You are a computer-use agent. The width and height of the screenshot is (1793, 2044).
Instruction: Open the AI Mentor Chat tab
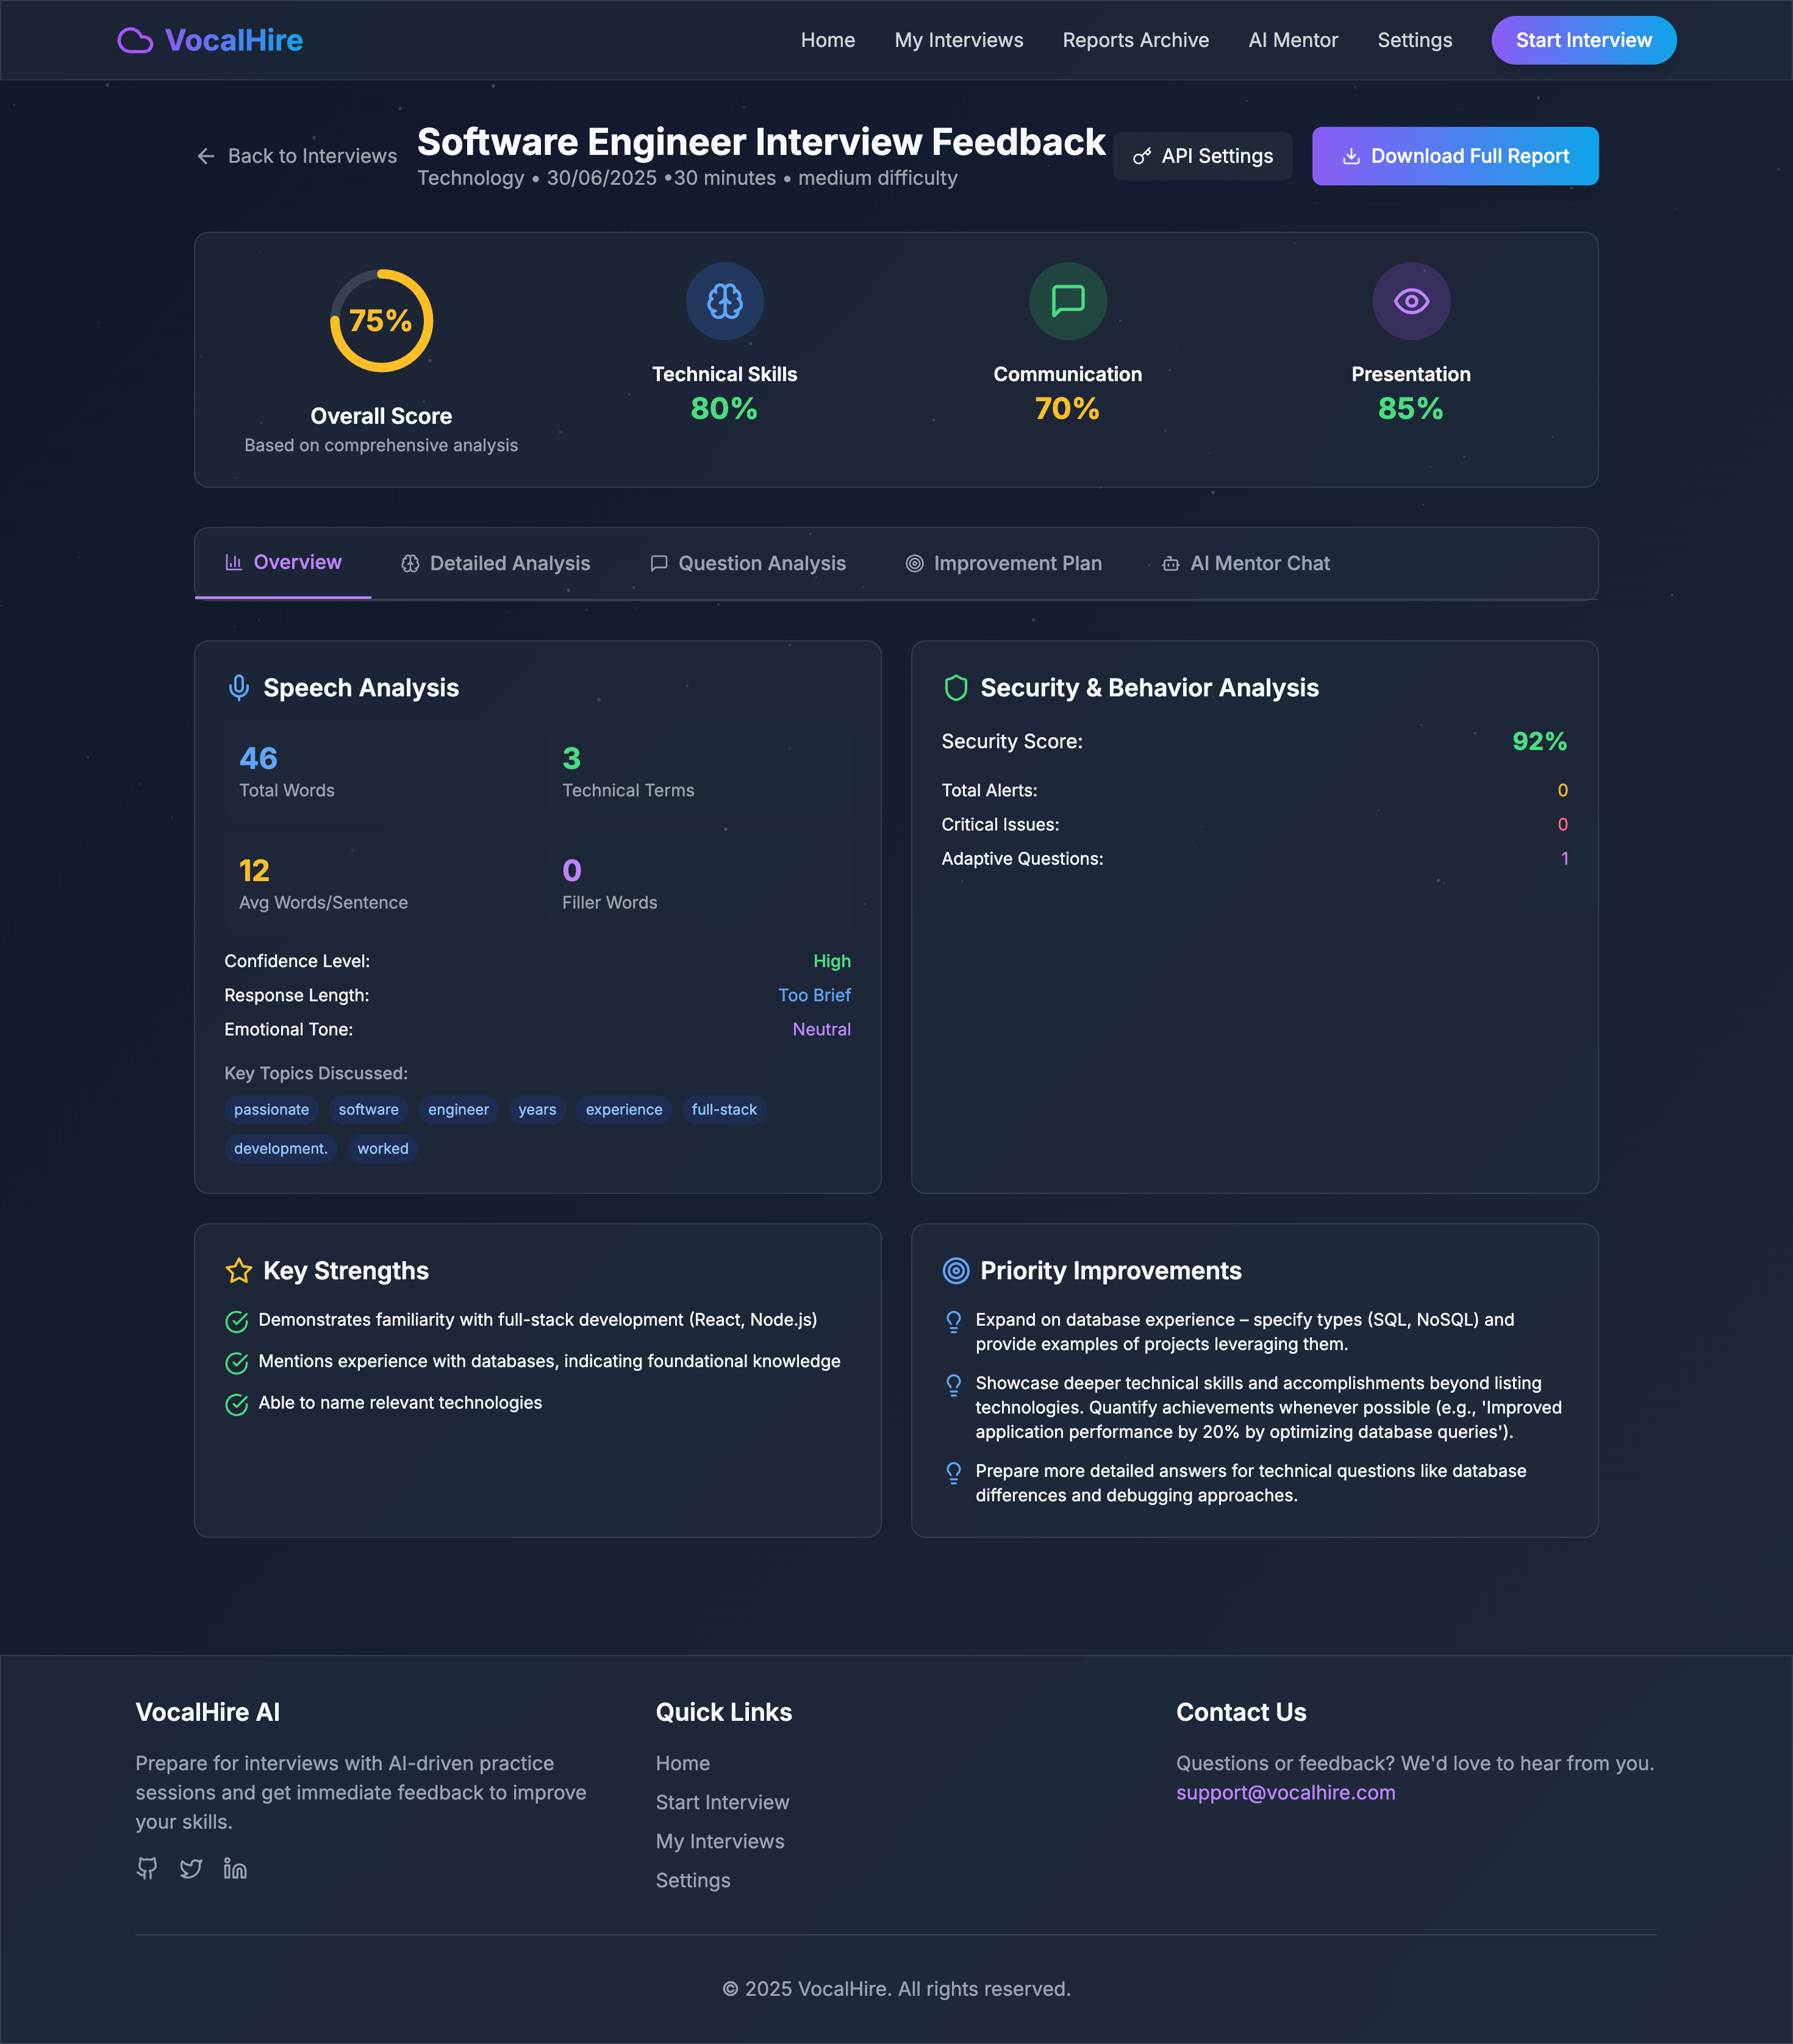pyautogui.click(x=1245, y=563)
